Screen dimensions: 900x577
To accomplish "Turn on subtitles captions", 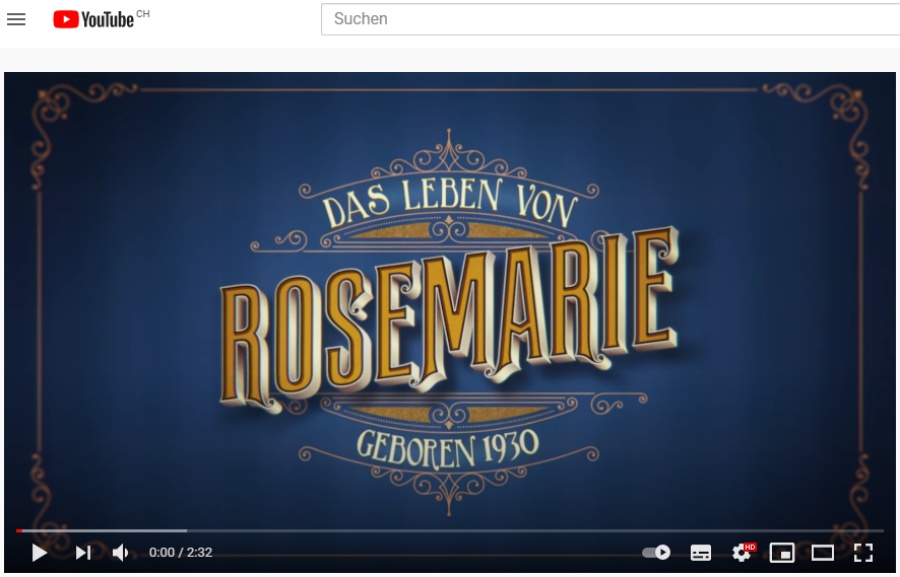I will (700, 553).
